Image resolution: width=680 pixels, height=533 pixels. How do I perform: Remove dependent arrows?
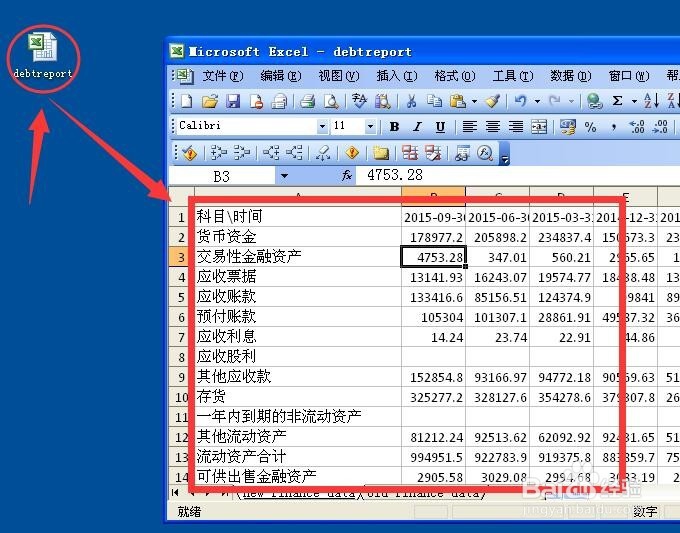(294, 153)
